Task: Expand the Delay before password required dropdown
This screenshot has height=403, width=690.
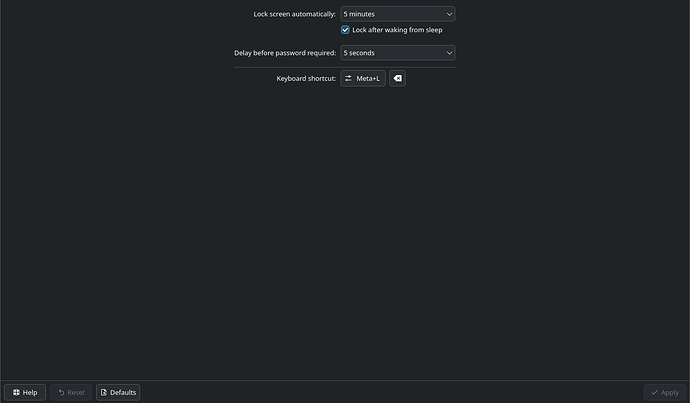Action: click(x=397, y=52)
